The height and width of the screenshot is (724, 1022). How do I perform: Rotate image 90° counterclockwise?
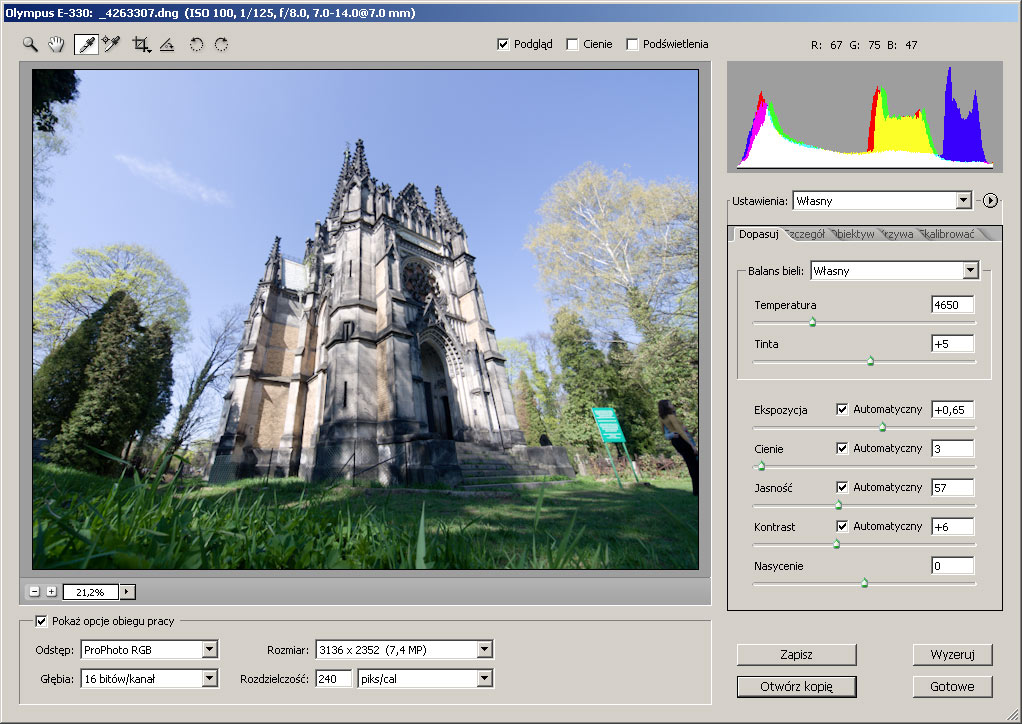click(x=196, y=45)
